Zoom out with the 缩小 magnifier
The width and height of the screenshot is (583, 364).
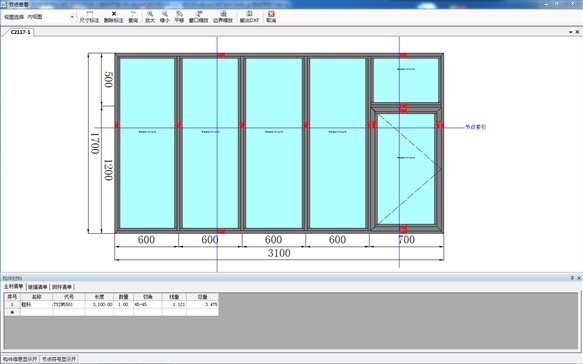point(164,17)
